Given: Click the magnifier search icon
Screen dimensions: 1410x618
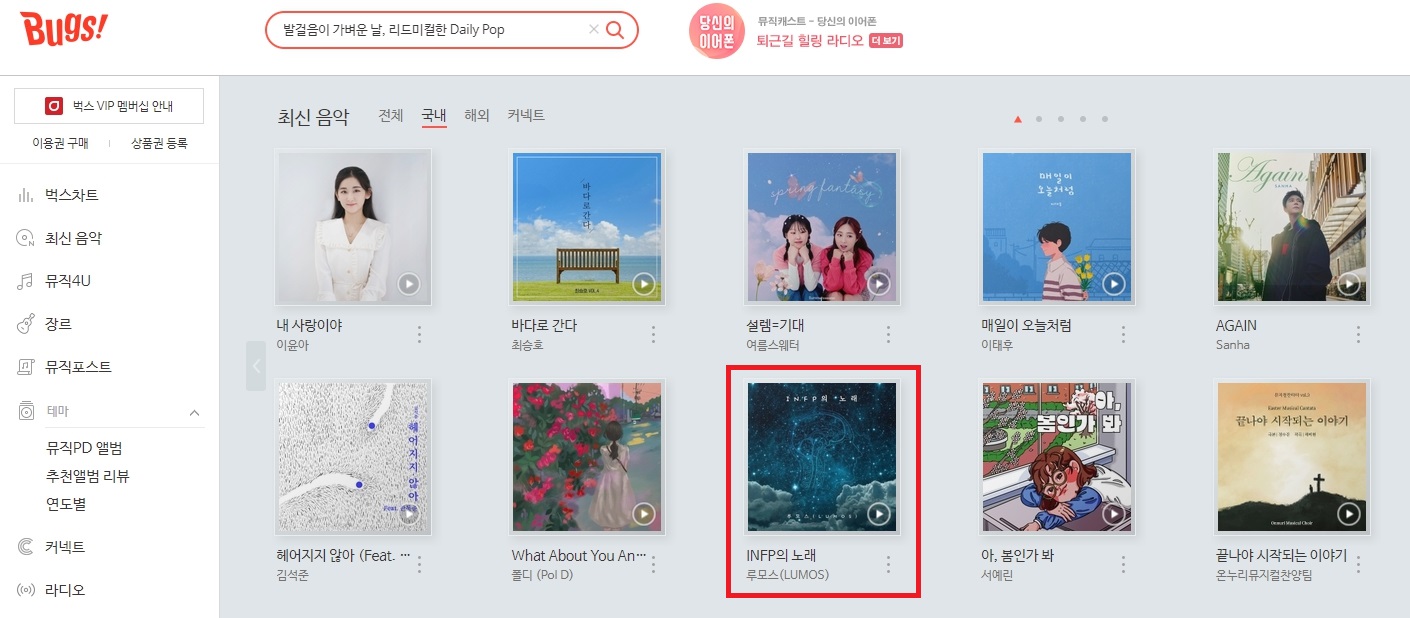Looking at the screenshot, I should pyautogui.click(x=615, y=30).
